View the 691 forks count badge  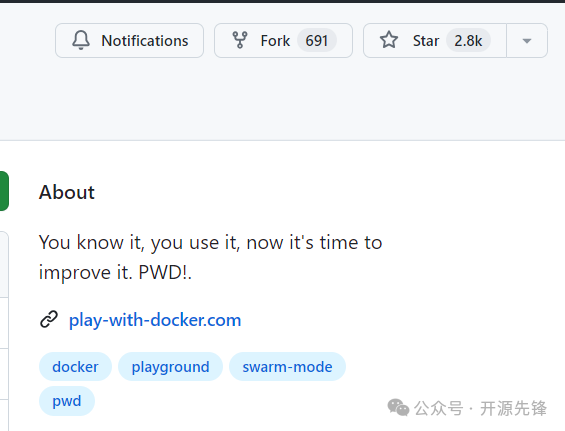[x=317, y=40]
